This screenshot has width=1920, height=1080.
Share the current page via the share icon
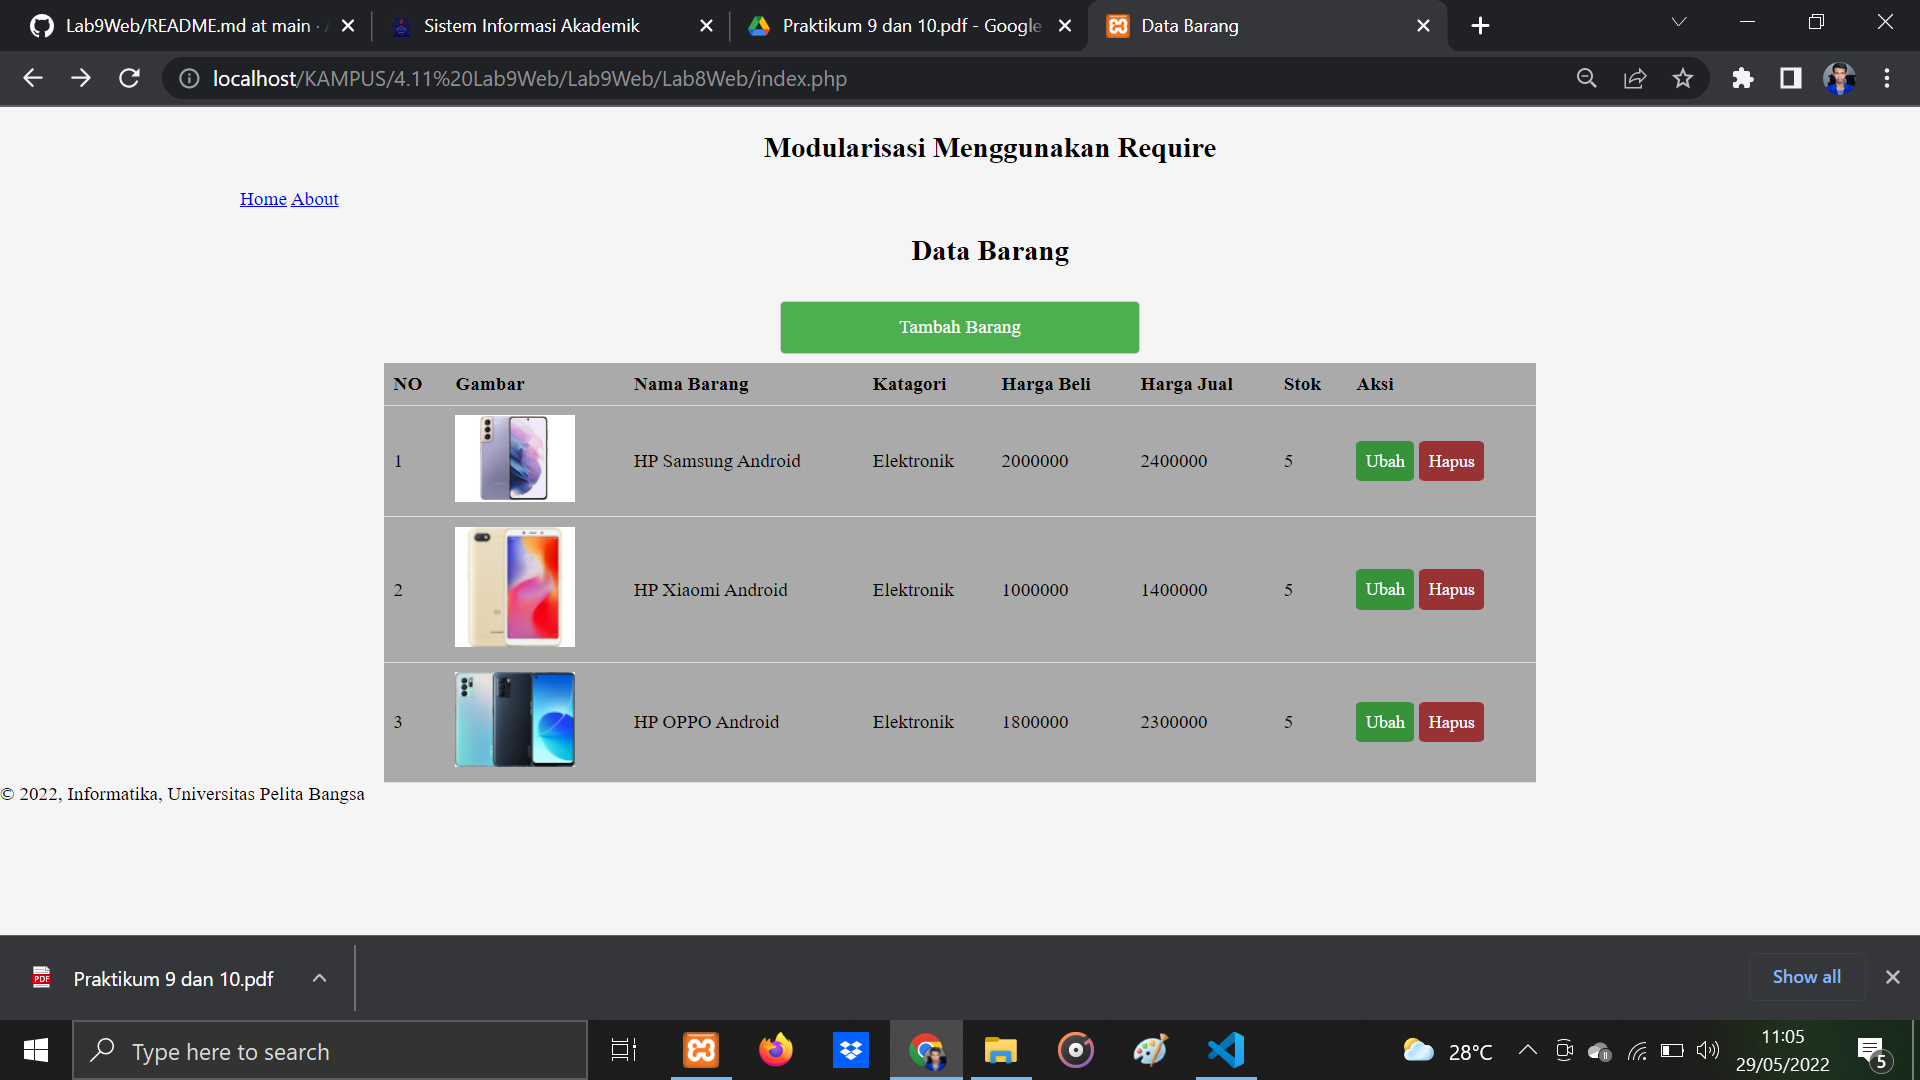pyautogui.click(x=1634, y=78)
